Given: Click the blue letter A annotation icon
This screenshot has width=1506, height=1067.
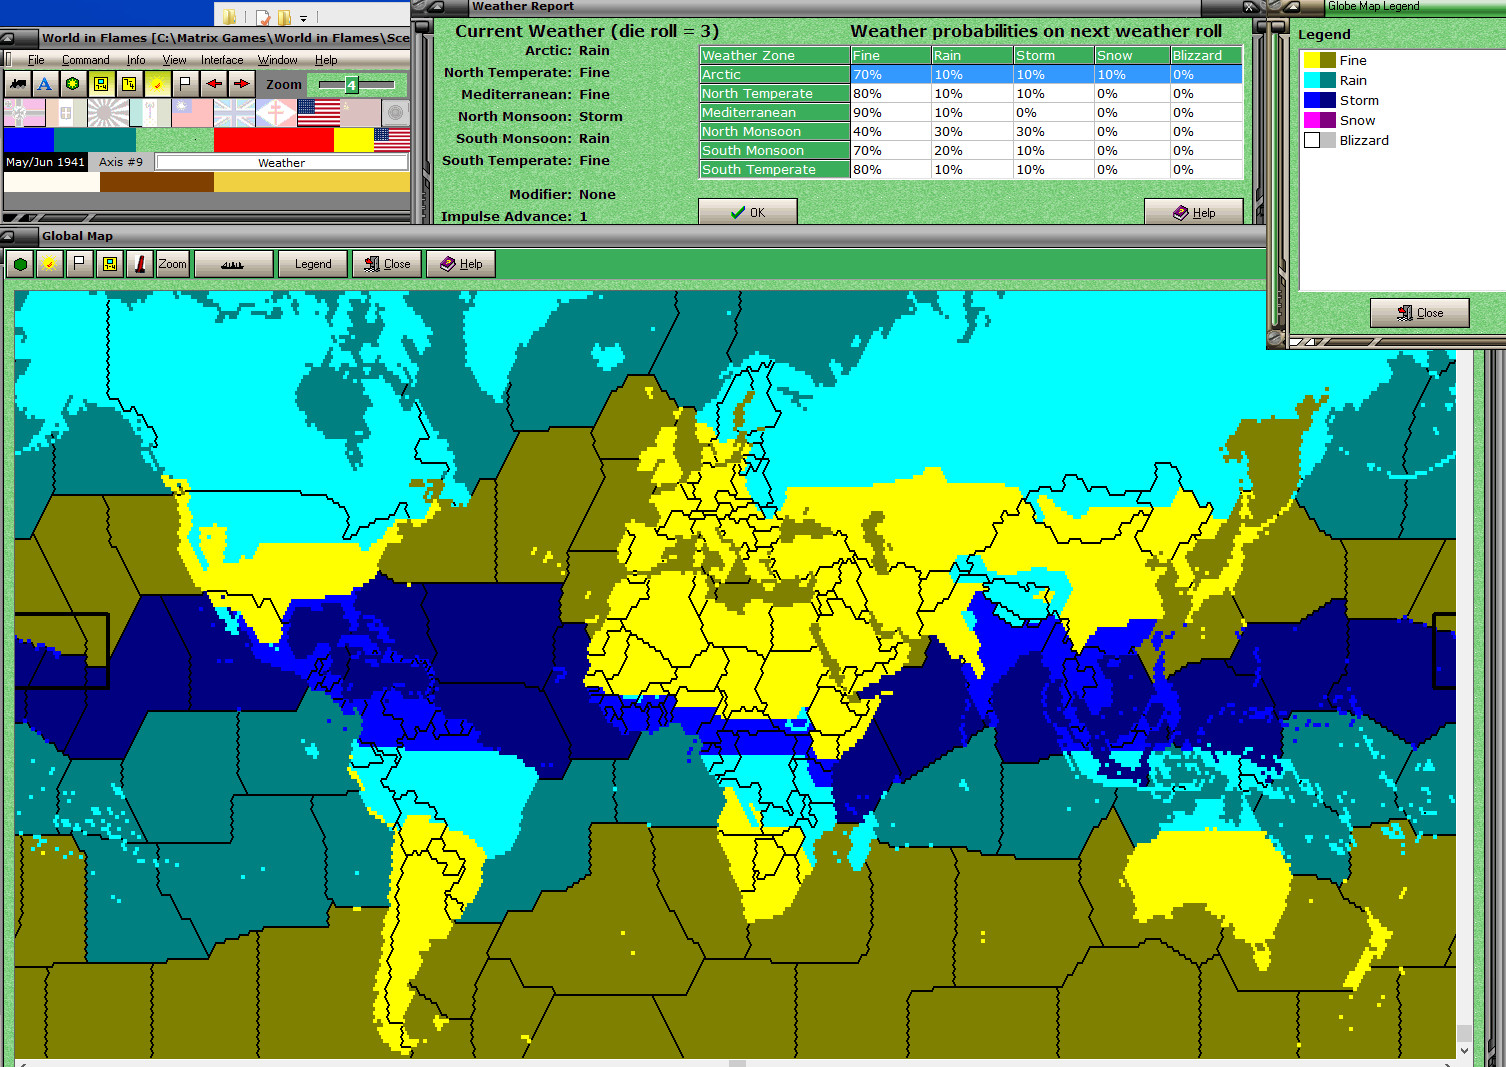Looking at the screenshot, I should [44, 83].
